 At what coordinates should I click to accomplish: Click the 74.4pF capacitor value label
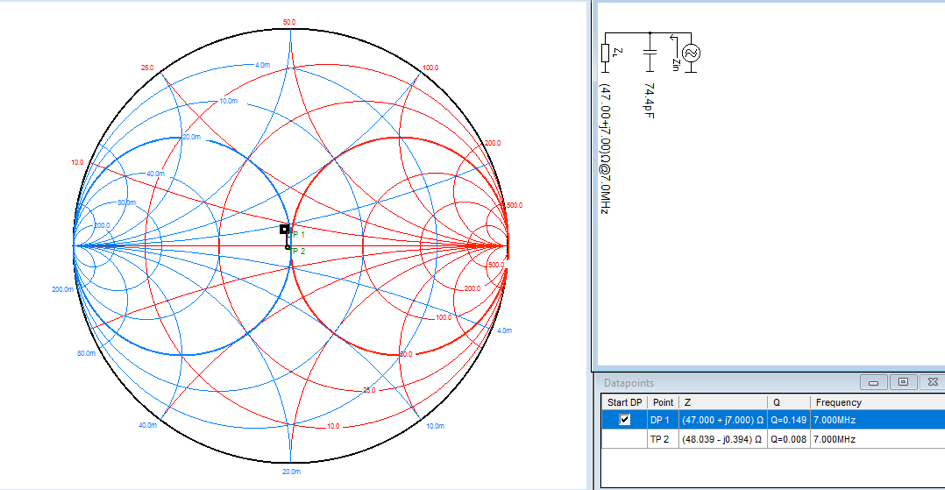coord(649,101)
